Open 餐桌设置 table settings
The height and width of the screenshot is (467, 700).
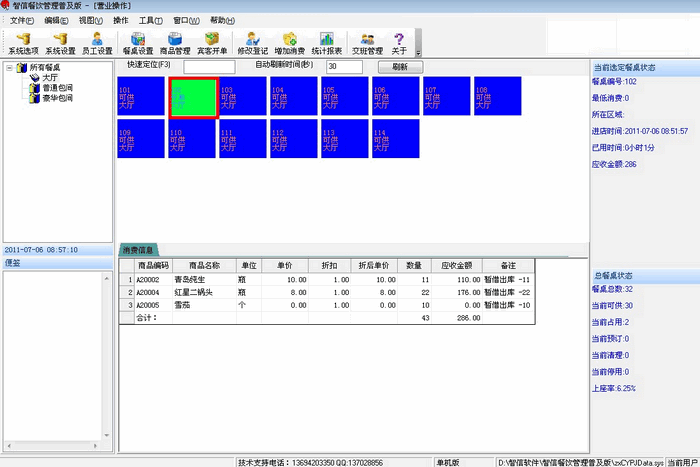tap(138, 42)
